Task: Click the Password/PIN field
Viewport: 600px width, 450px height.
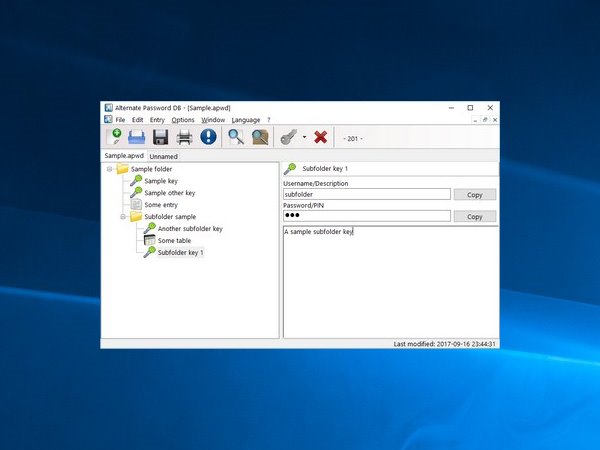Action: 367,216
